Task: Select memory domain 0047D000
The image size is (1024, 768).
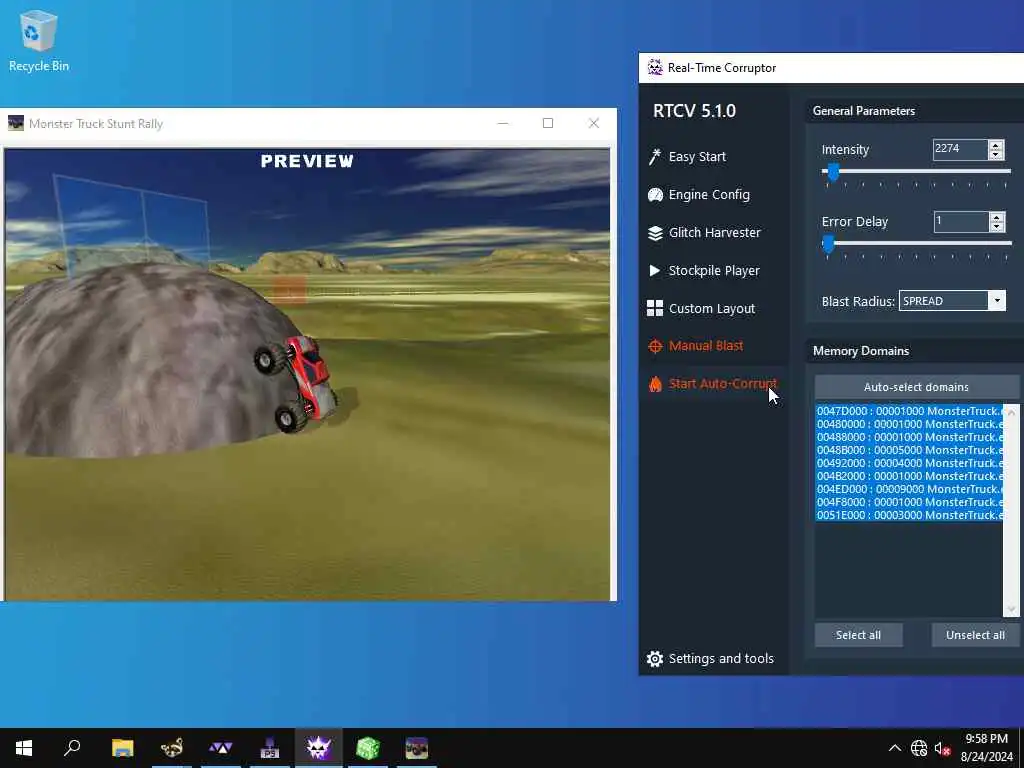Action: pos(909,411)
